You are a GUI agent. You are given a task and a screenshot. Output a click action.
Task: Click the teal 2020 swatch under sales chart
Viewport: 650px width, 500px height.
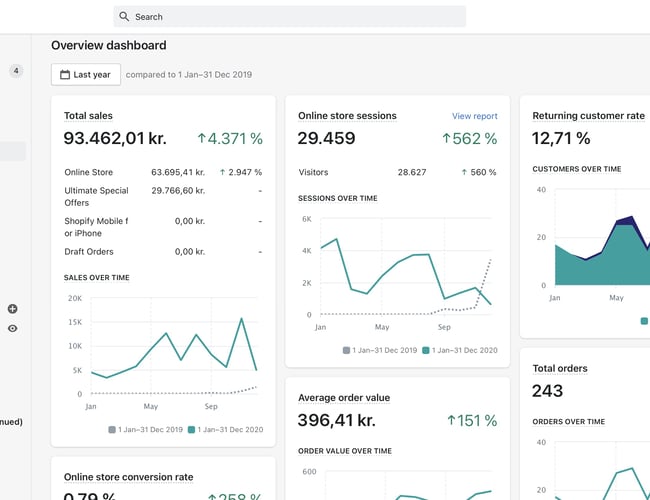click(x=192, y=429)
